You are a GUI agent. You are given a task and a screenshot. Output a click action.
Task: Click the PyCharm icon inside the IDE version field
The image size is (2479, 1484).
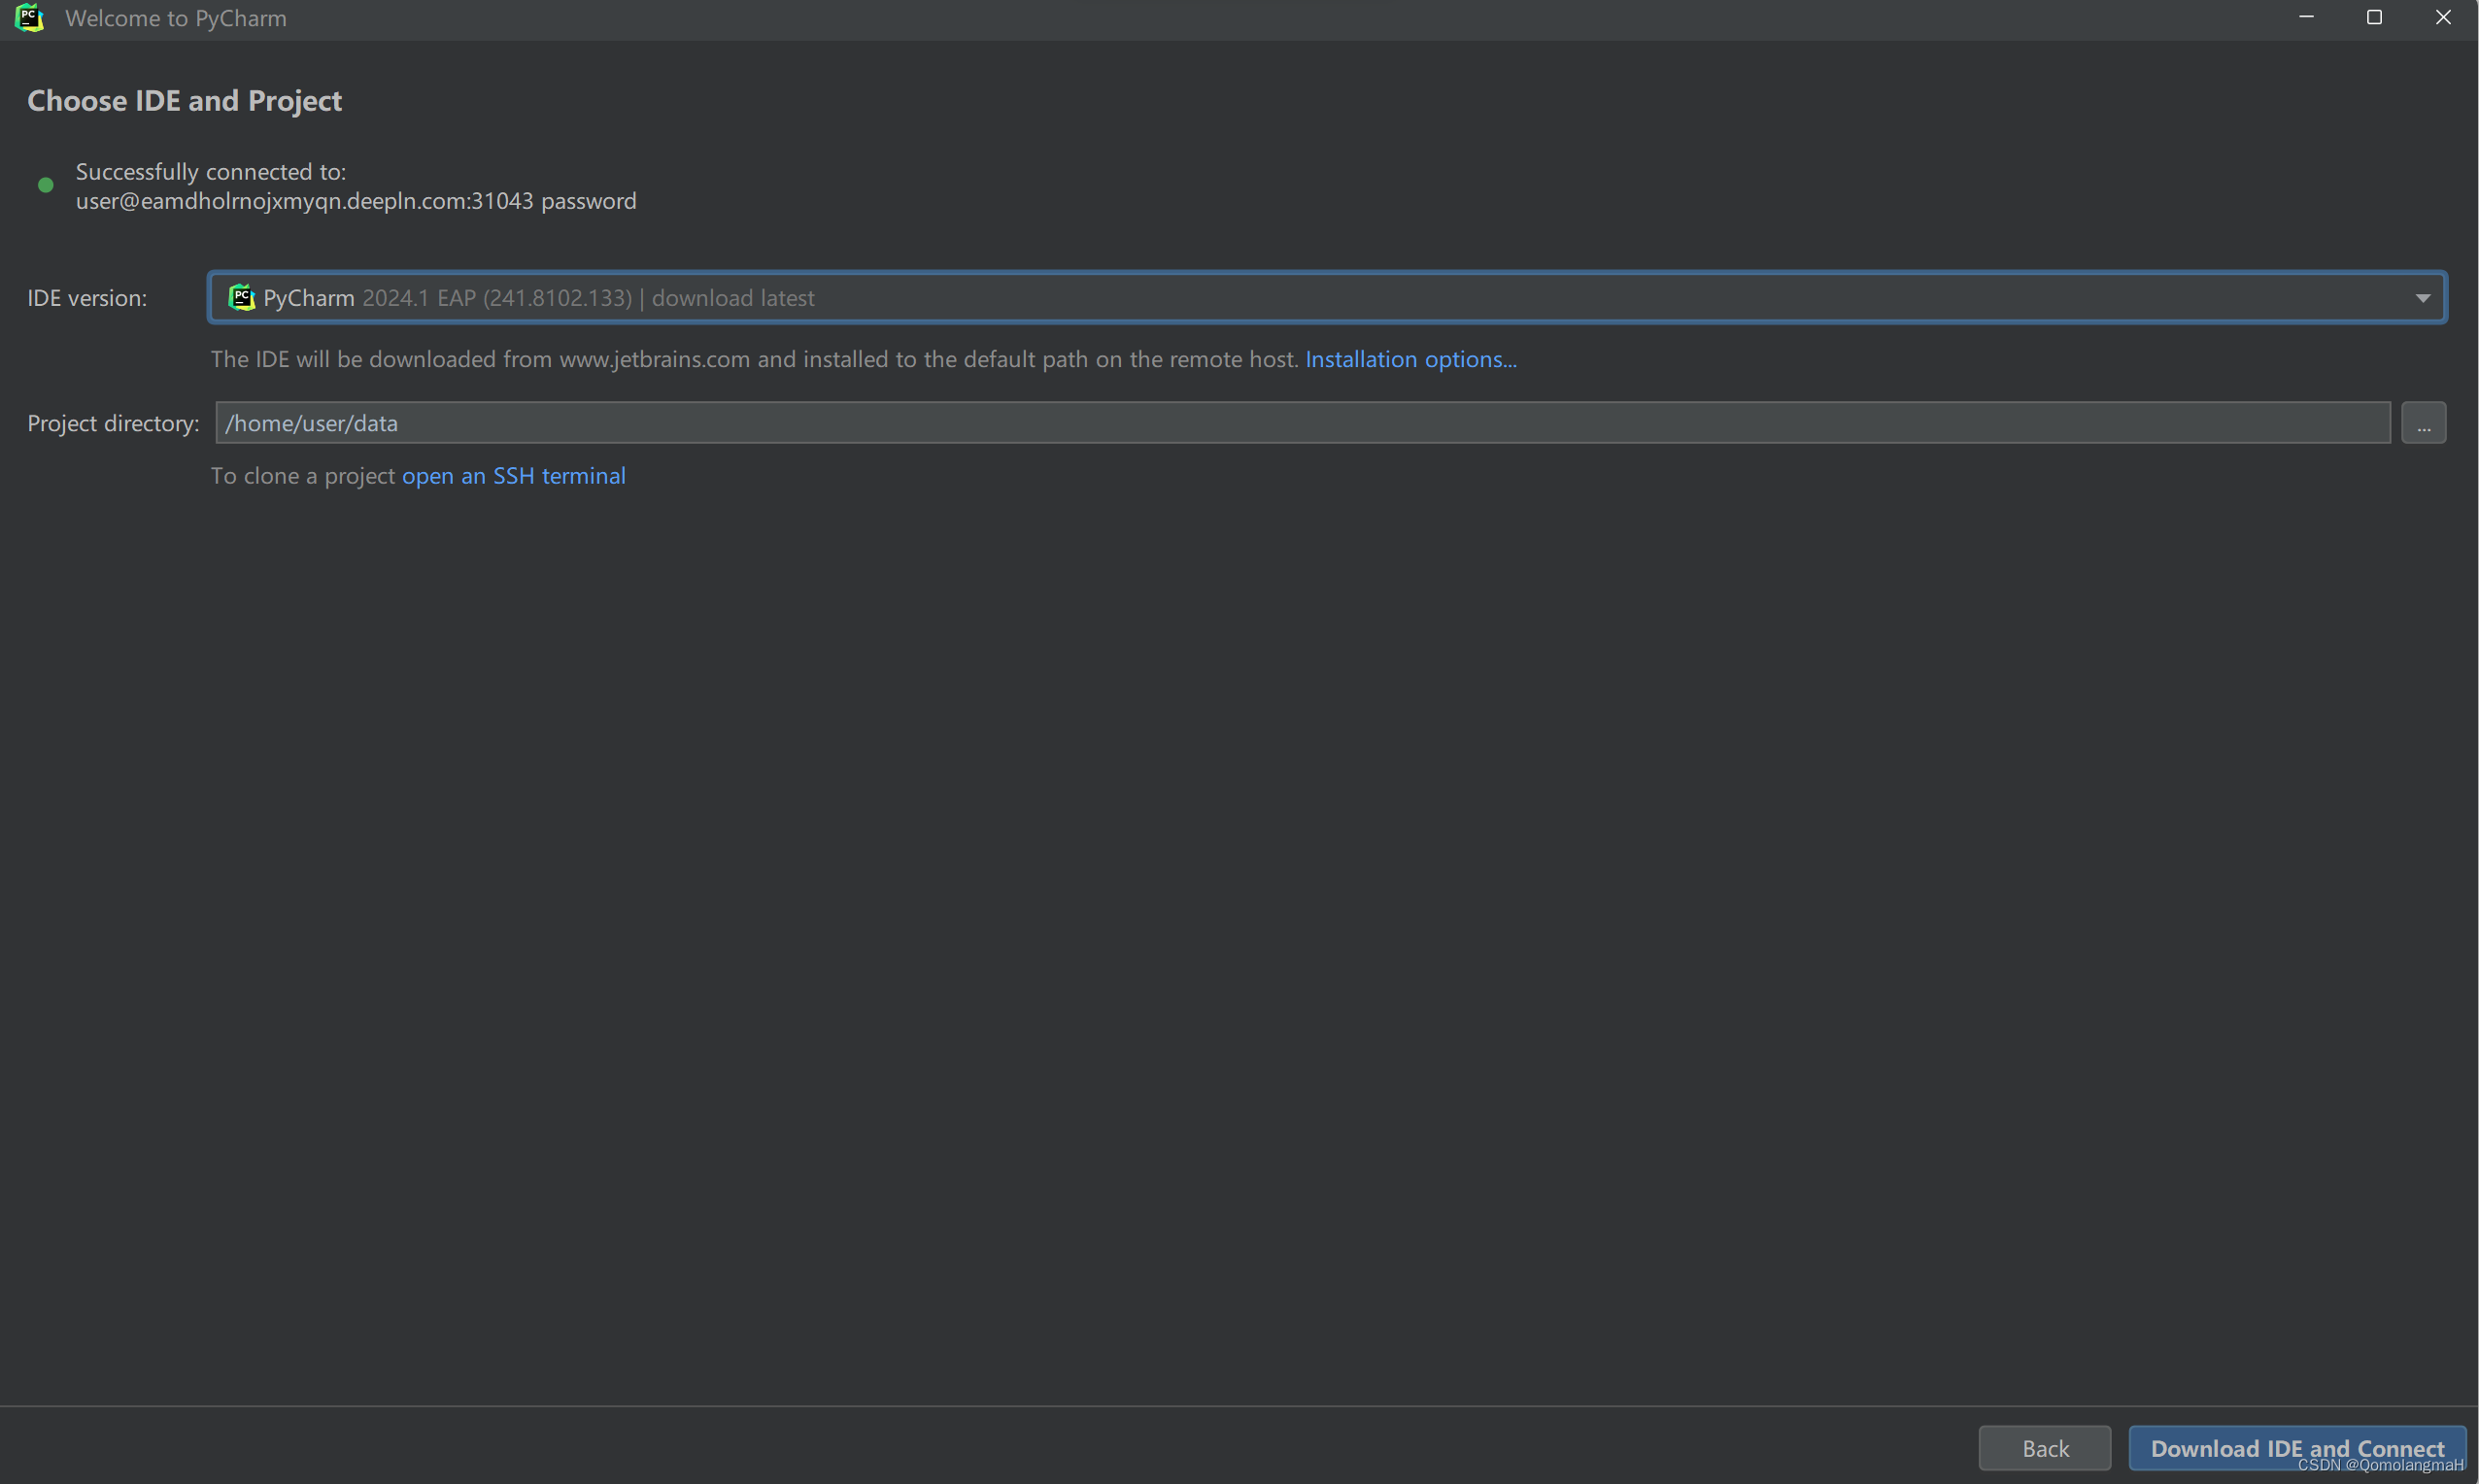pyautogui.click(x=241, y=297)
